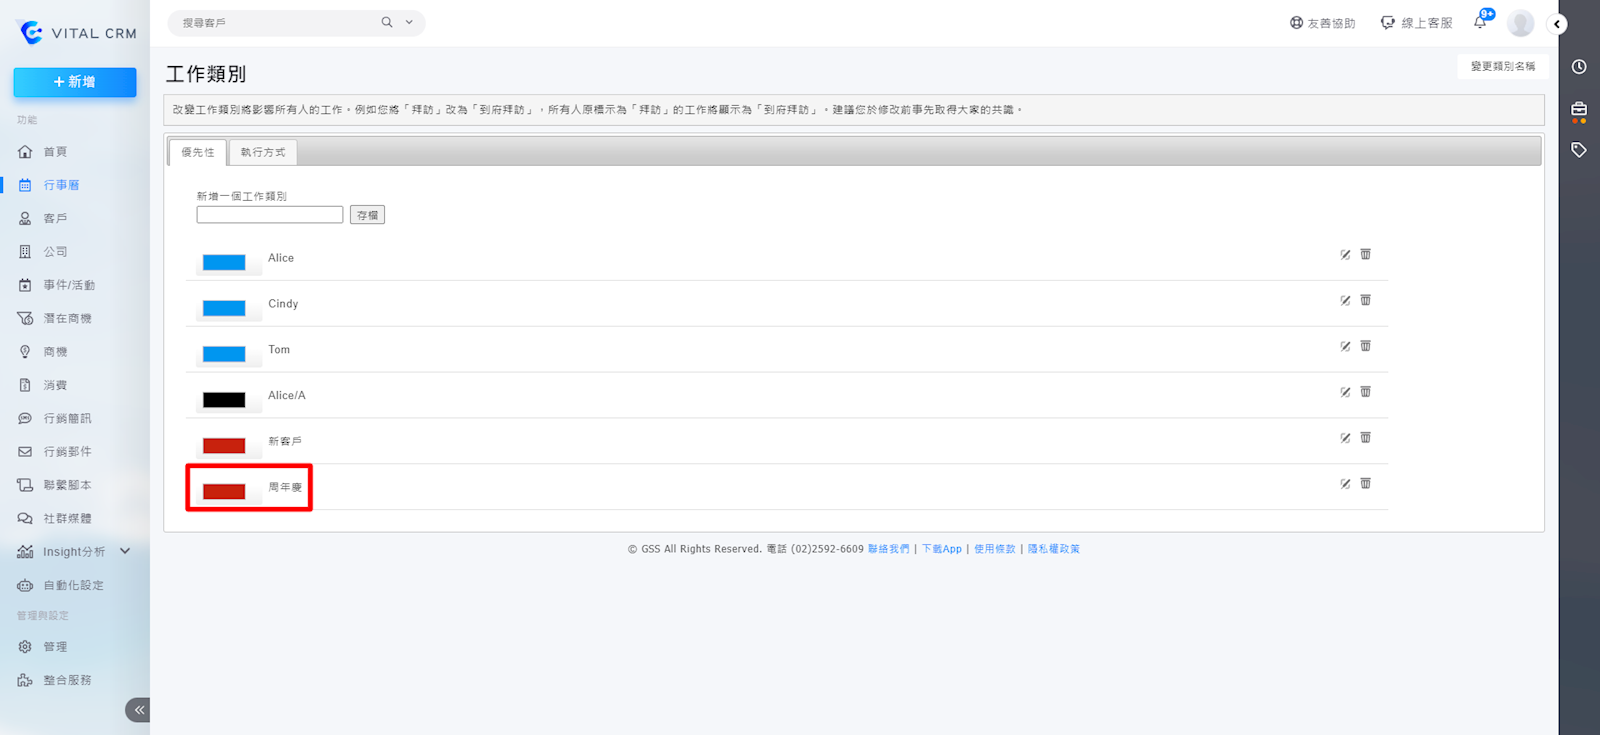Click the edit icon for Alice row
This screenshot has width=1600, height=735.
pos(1345,255)
